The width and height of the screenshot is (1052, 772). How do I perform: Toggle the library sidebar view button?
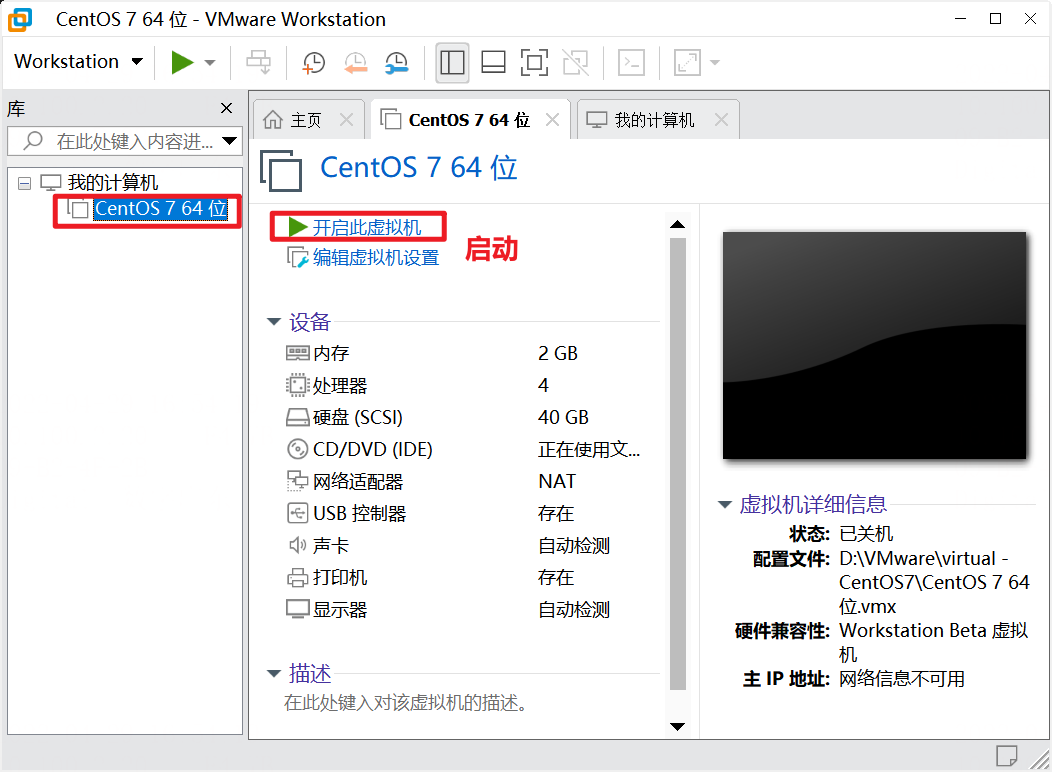(x=452, y=62)
